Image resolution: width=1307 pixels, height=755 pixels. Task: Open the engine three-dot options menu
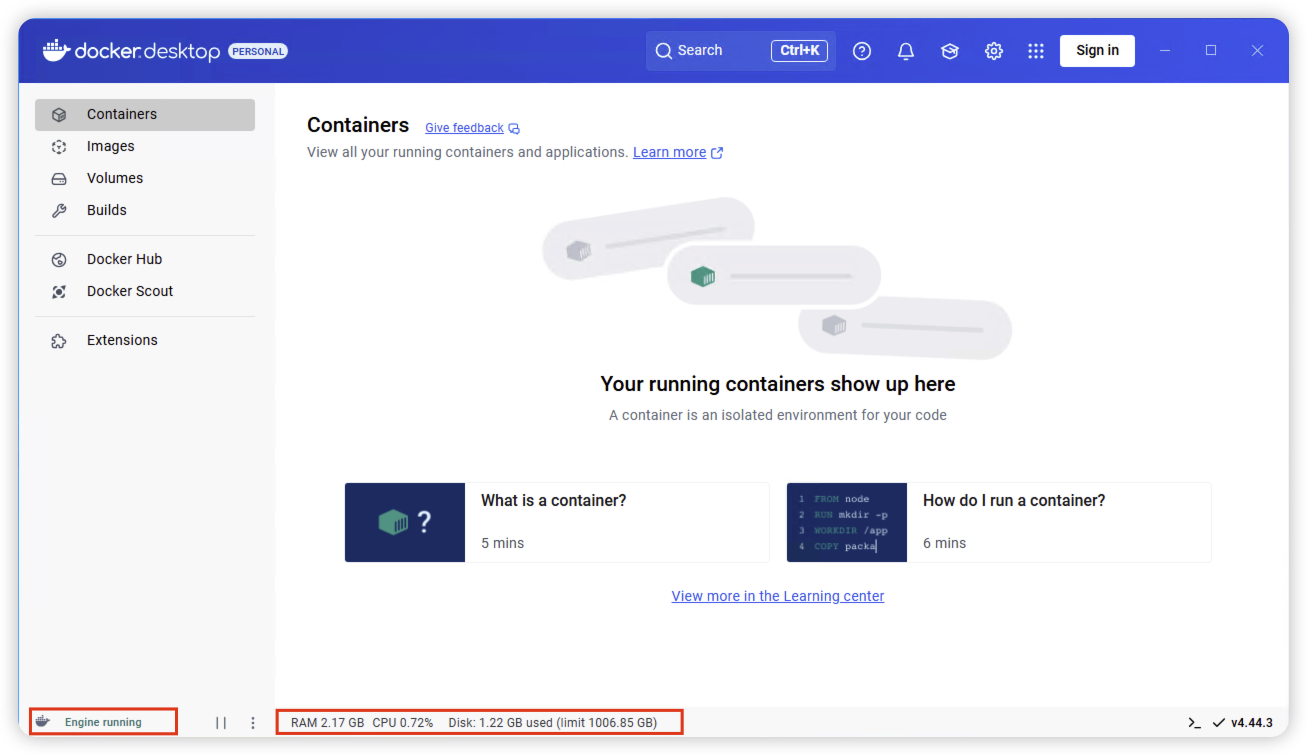[253, 722]
